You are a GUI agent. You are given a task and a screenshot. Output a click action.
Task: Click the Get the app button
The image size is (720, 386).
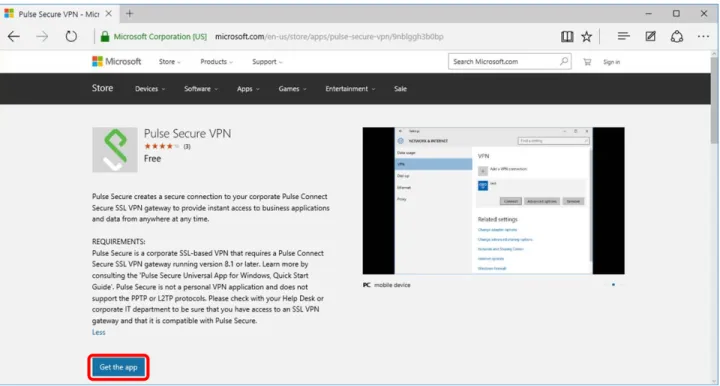click(118, 367)
